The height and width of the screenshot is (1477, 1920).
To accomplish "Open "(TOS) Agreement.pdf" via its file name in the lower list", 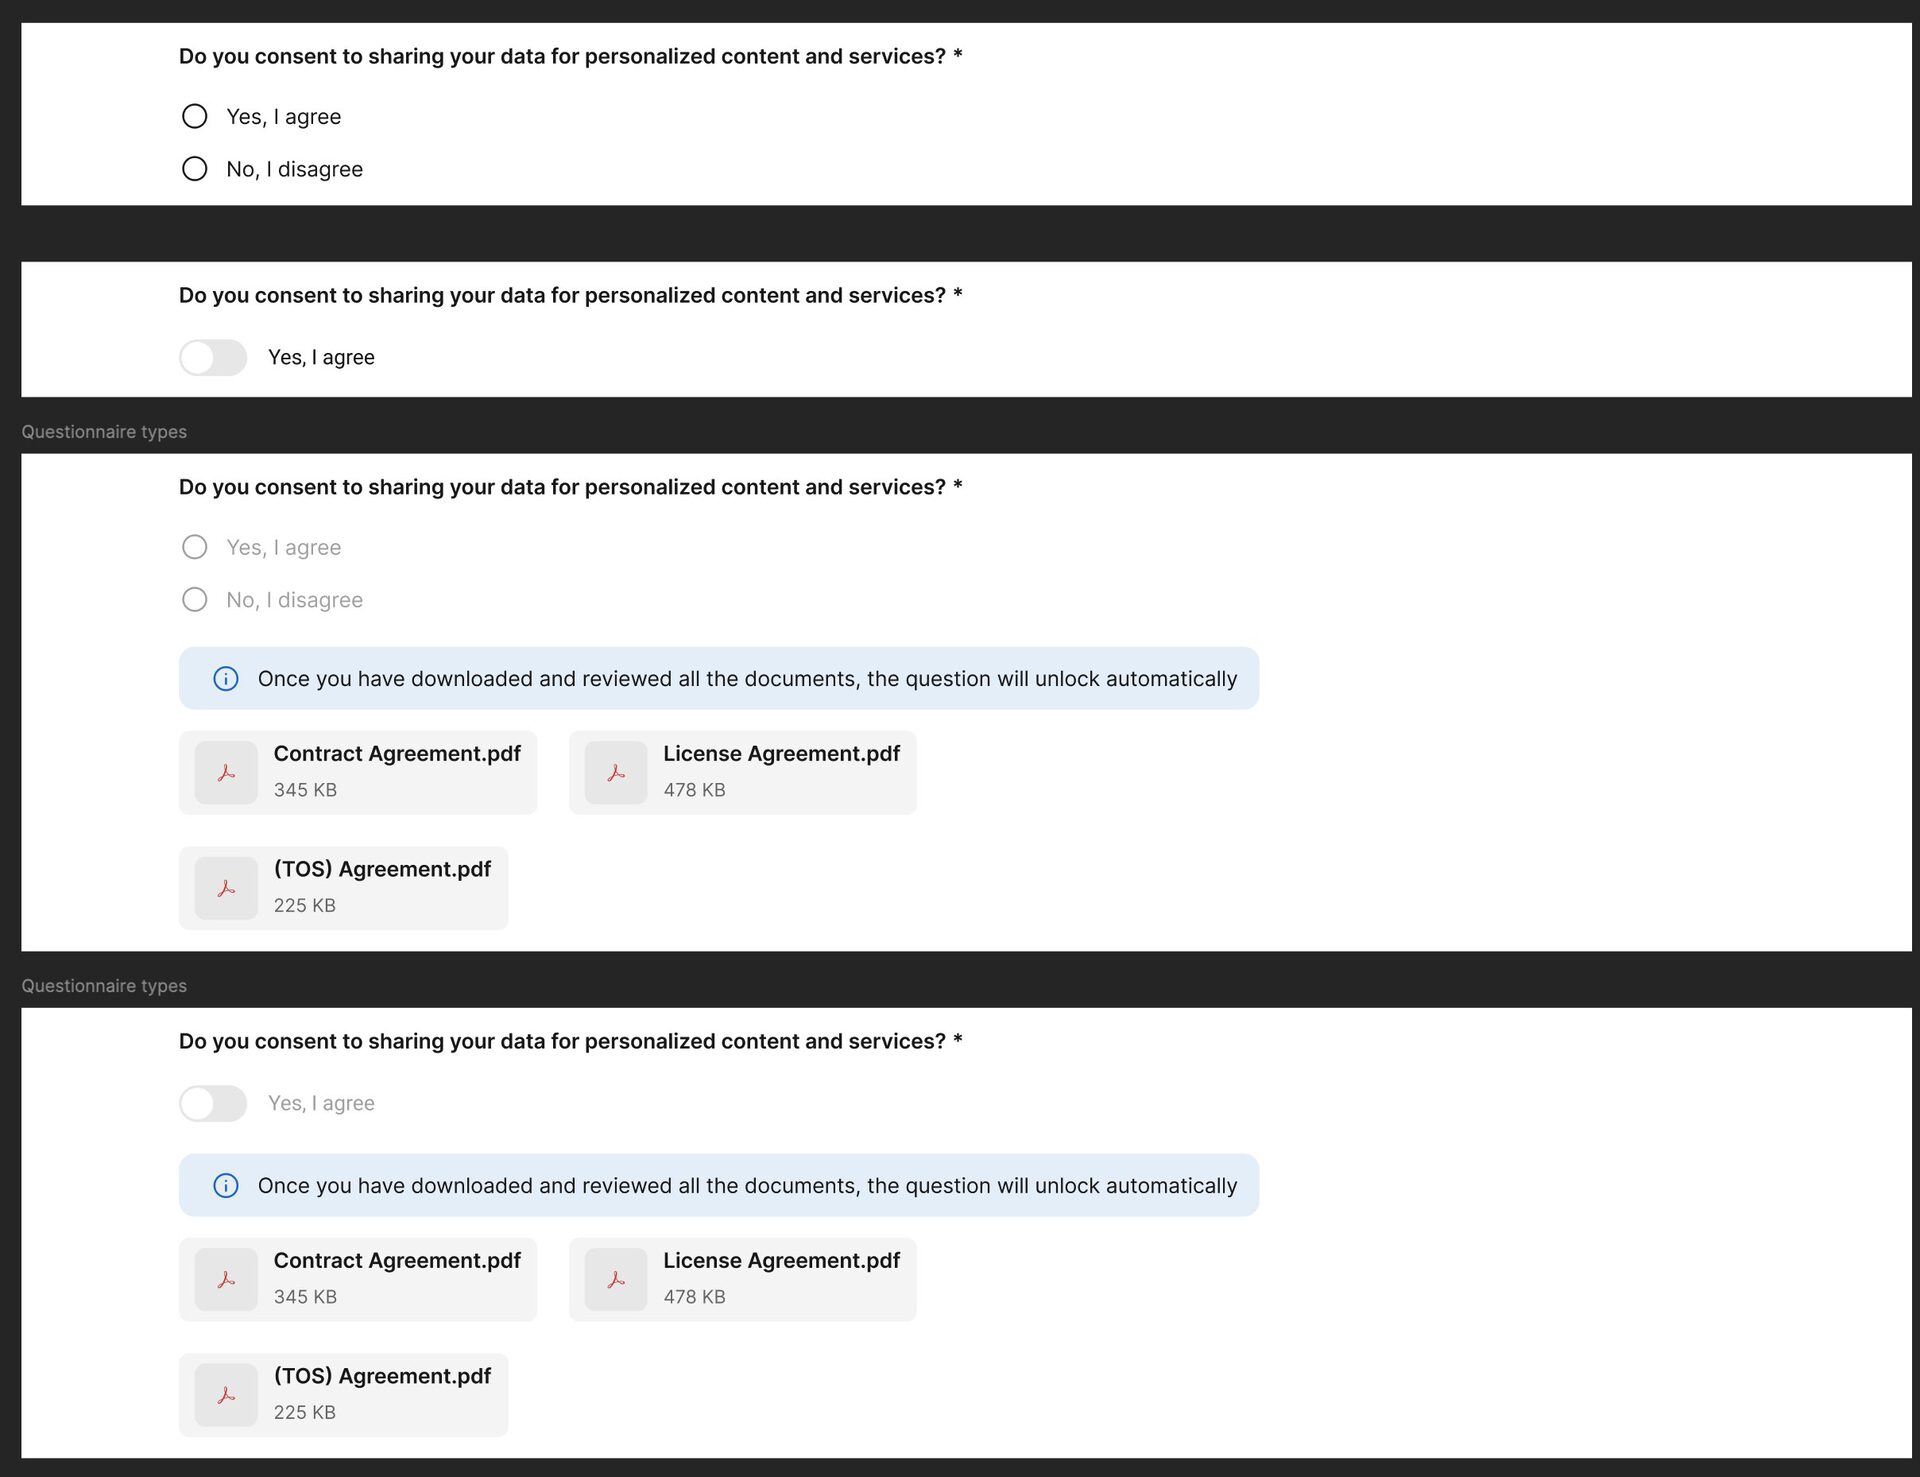I will pyautogui.click(x=382, y=1376).
